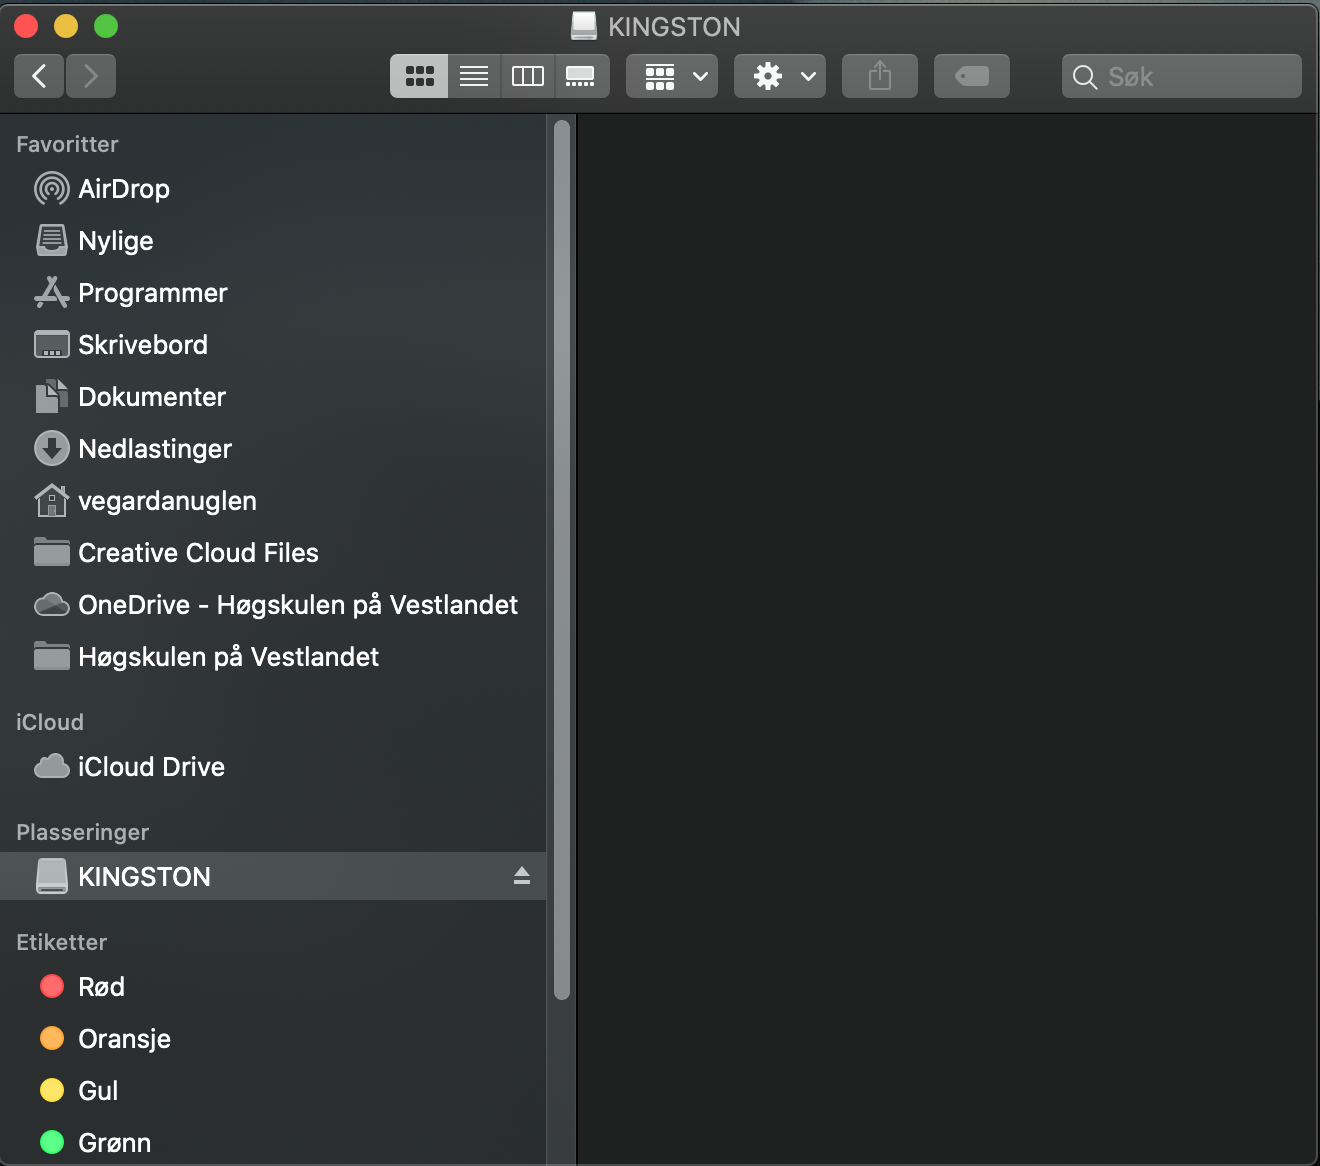Click the Nedlastinger download arrow icon
Image resolution: width=1320 pixels, height=1166 pixels.
[52, 448]
